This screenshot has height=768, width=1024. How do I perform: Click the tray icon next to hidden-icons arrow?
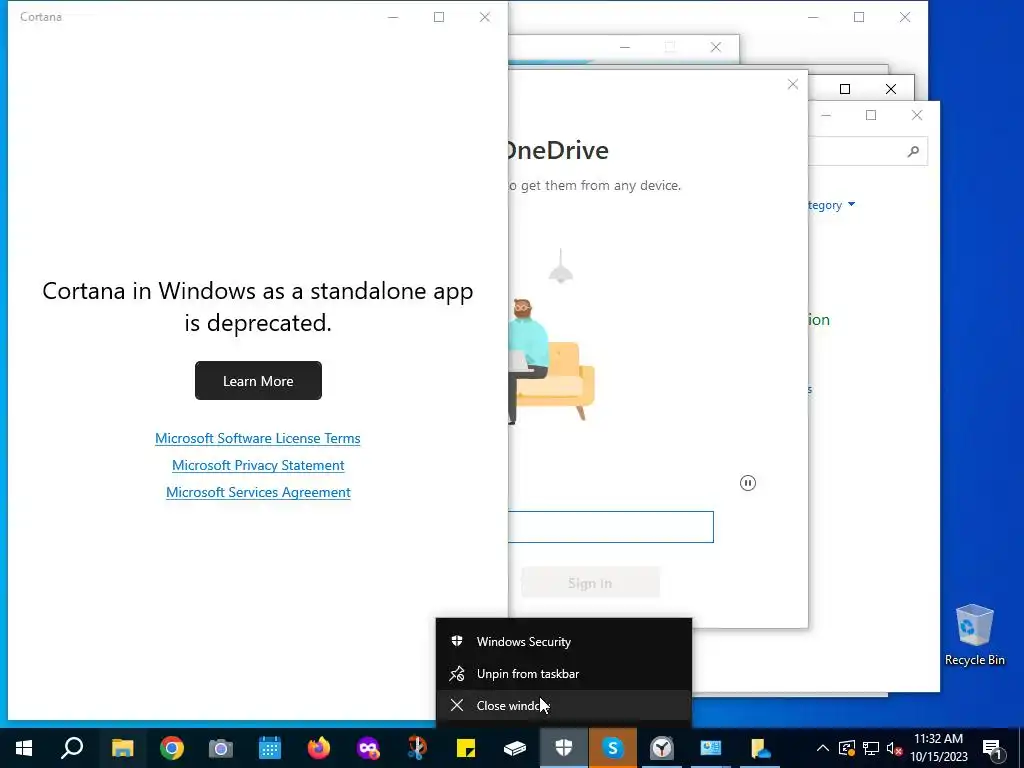click(x=846, y=748)
